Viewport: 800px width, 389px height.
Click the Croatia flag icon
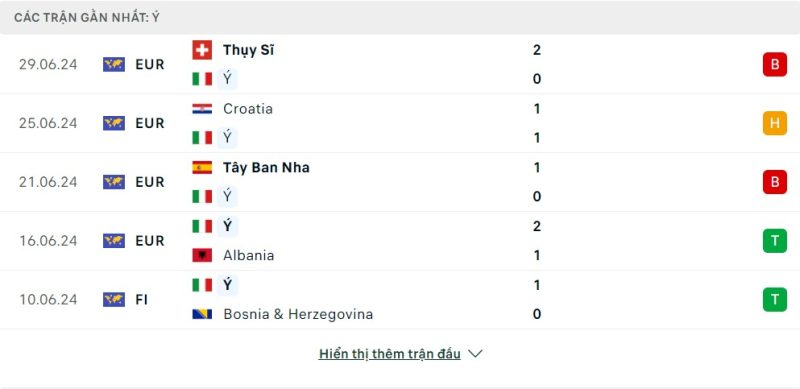coord(202,109)
